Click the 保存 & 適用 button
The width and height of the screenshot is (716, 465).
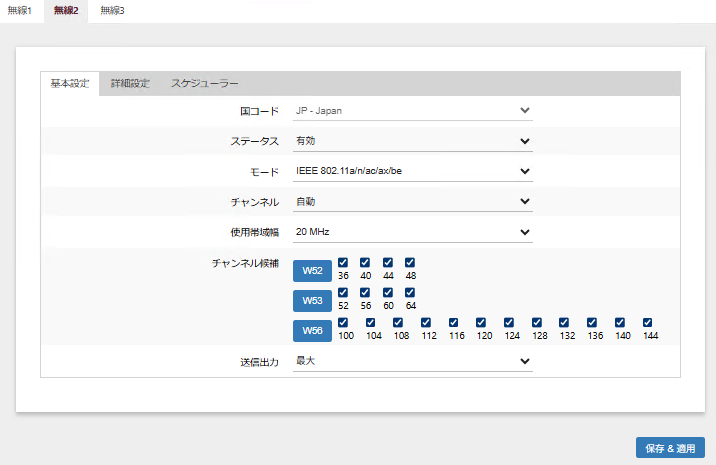670,448
